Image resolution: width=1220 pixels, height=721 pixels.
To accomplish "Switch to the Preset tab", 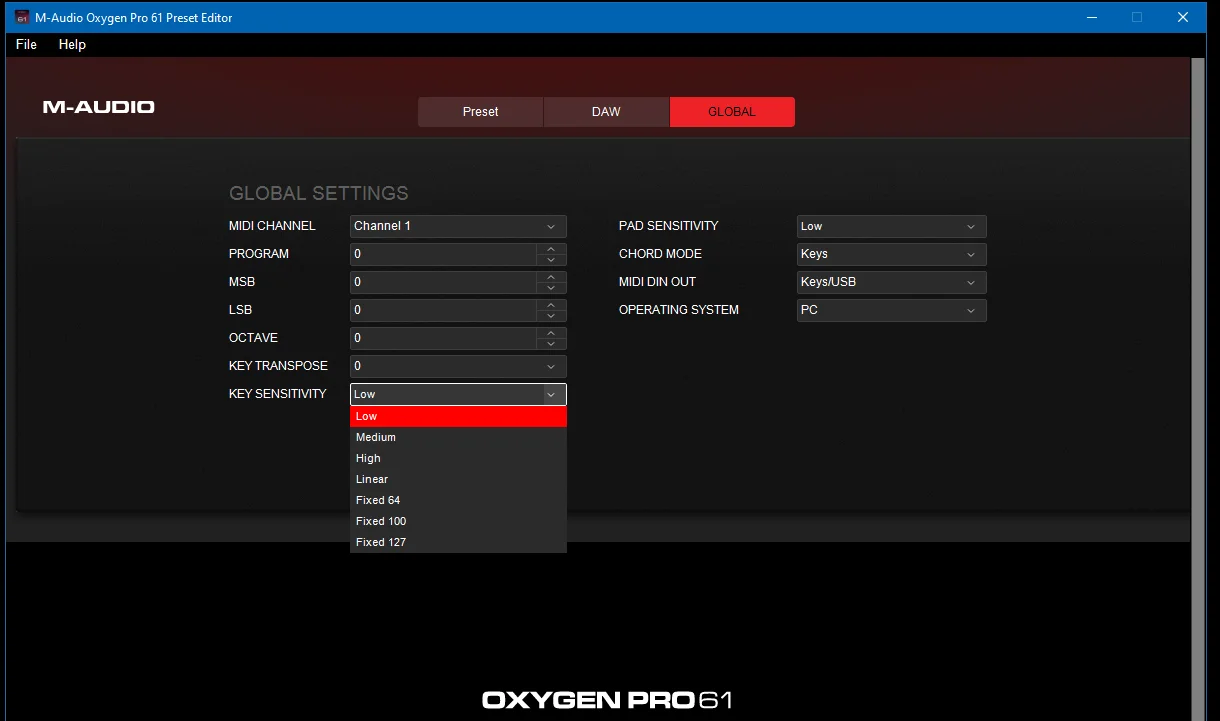I will pyautogui.click(x=480, y=112).
